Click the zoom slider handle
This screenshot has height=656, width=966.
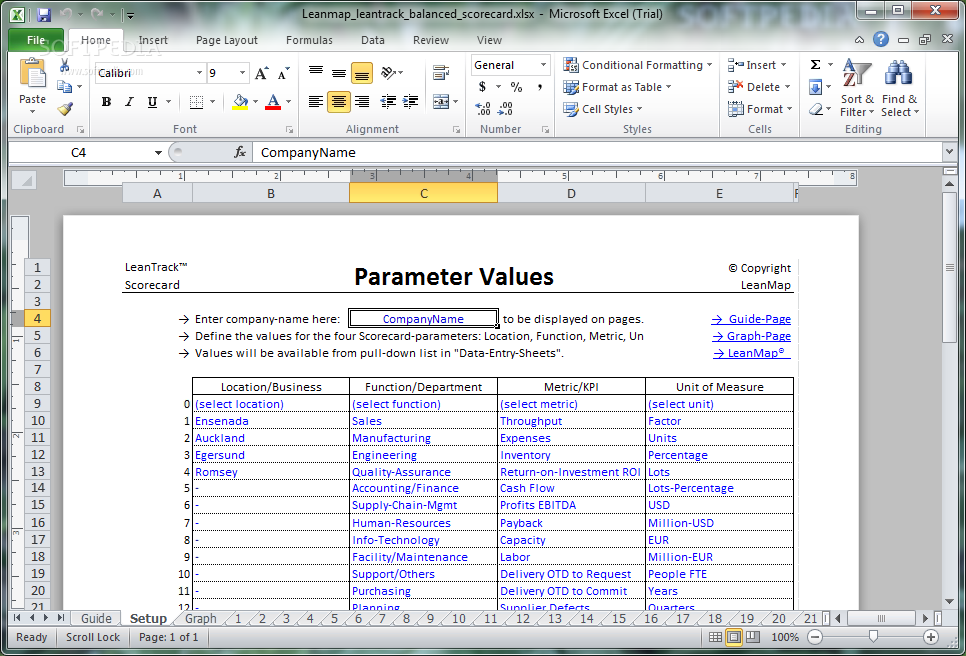[x=873, y=637]
